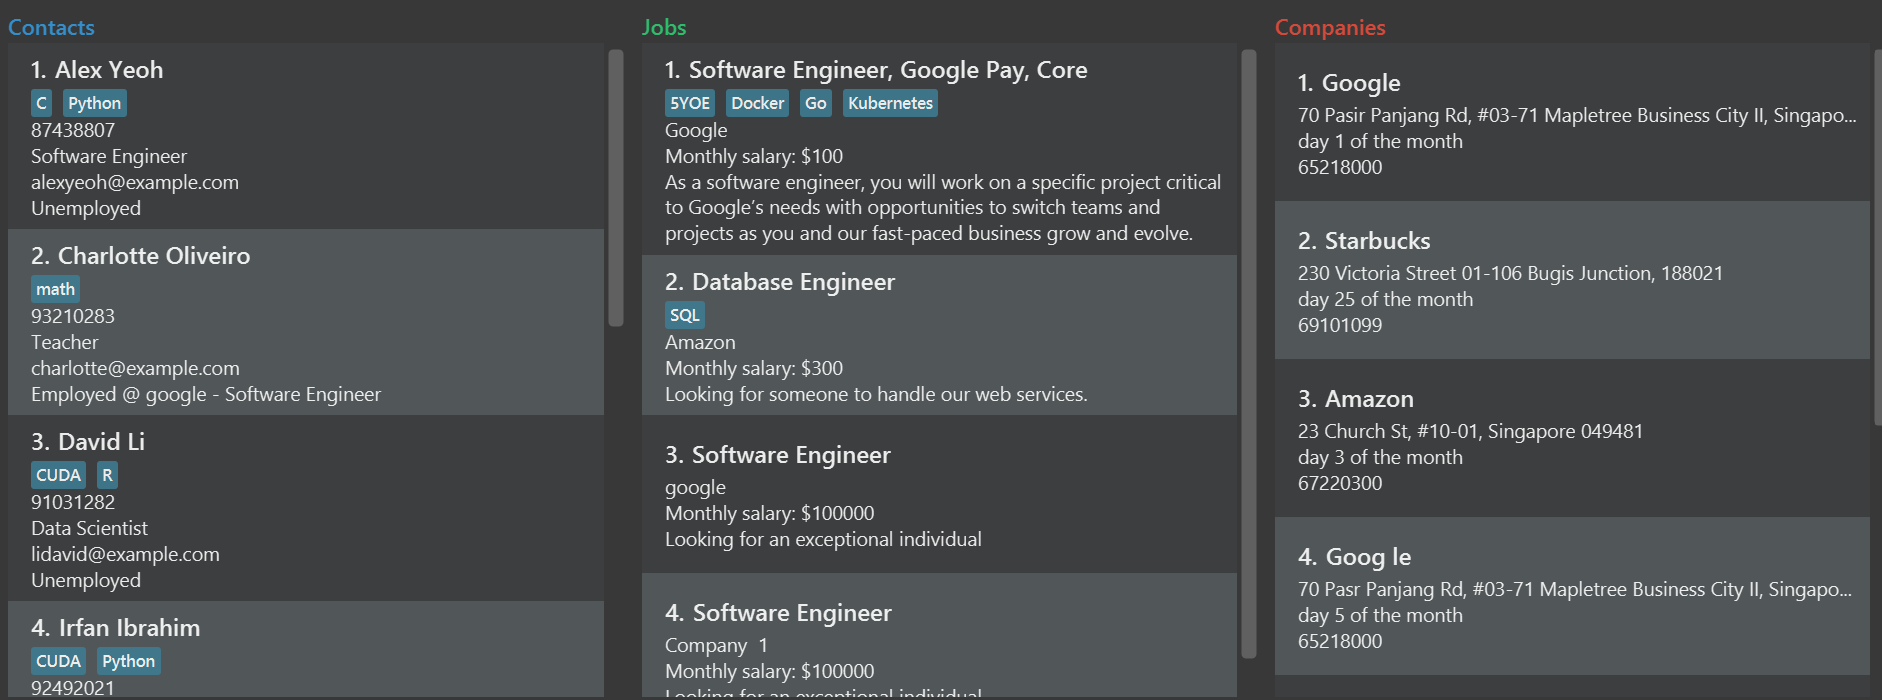Click address 23 Church St, Singapore 049481
The width and height of the screenshot is (1882, 700).
click(1470, 431)
